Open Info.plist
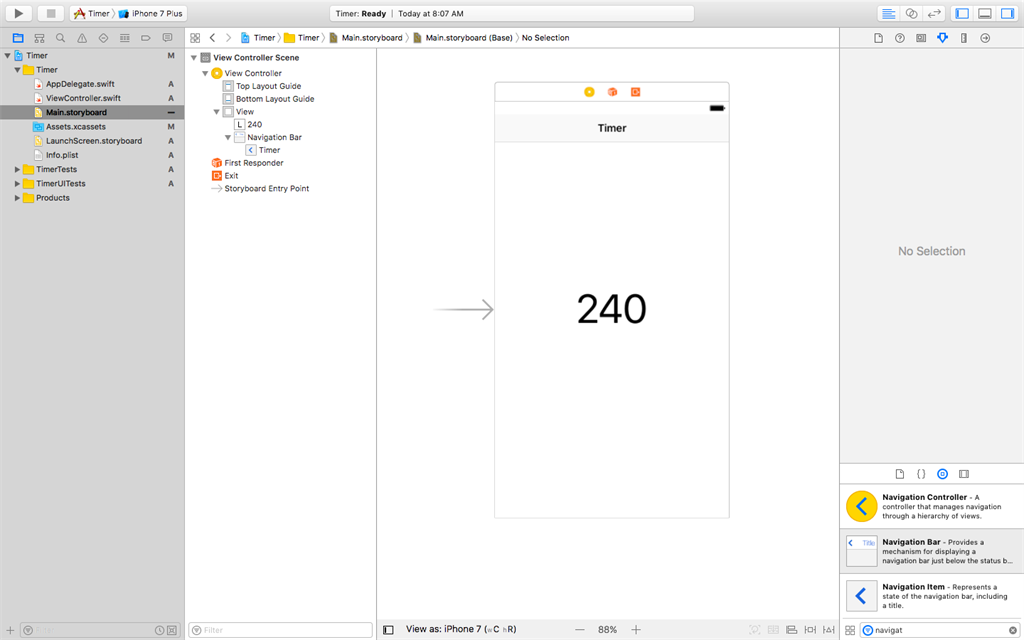 [62, 155]
